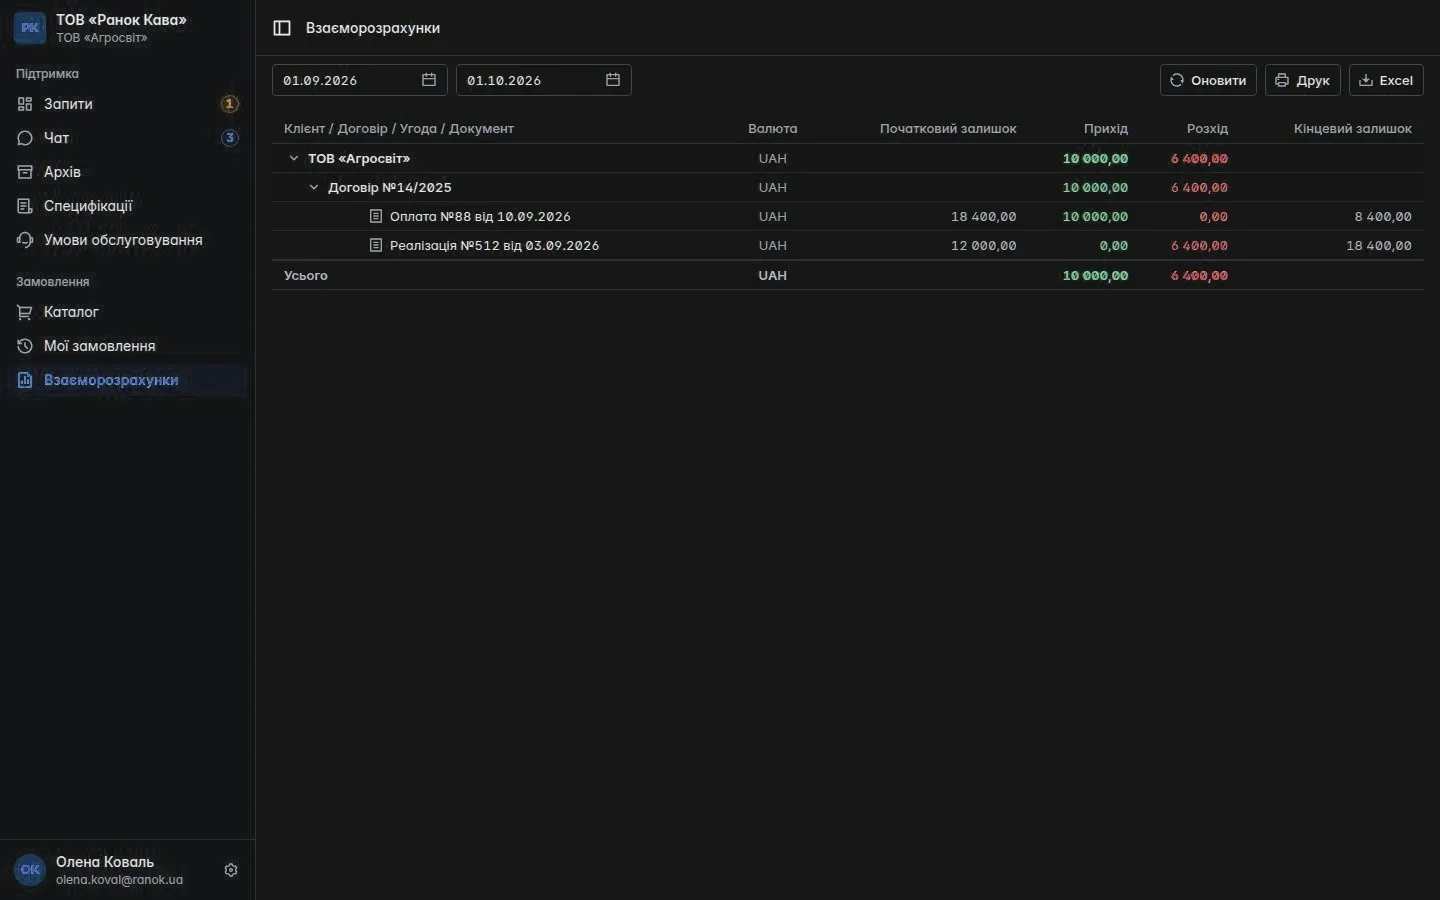Open document Реалізація №512 від 03.09.2026
This screenshot has width=1440, height=900.
click(494, 245)
